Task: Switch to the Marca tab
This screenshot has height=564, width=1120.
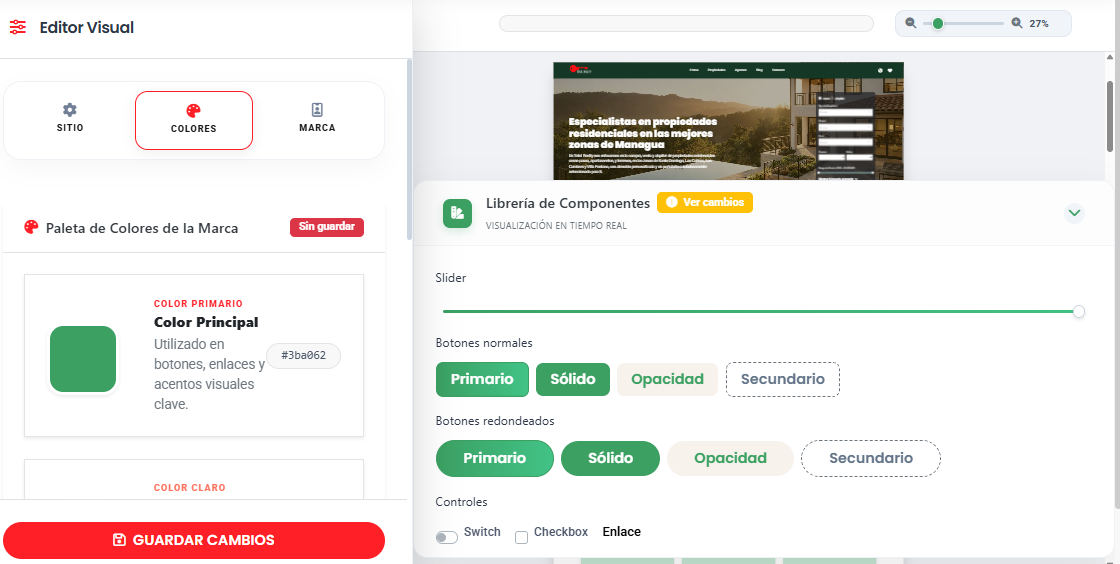Action: [317, 119]
